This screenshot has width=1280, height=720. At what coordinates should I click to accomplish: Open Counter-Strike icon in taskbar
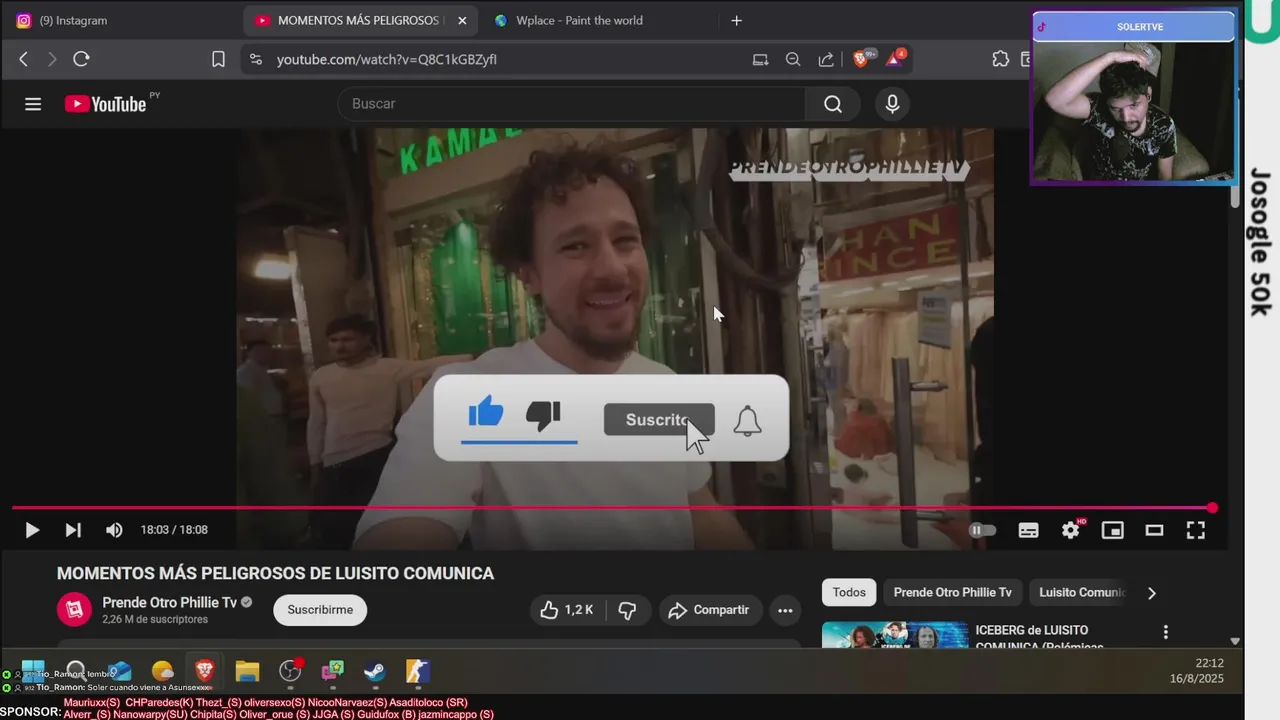pyautogui.click(x=418, y=670)
